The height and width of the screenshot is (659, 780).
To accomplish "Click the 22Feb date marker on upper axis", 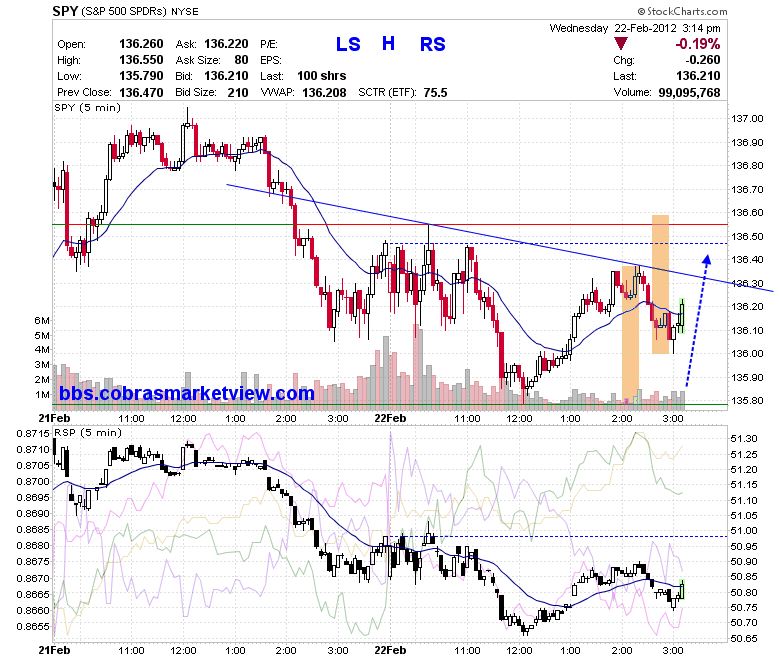I will 390,418.
